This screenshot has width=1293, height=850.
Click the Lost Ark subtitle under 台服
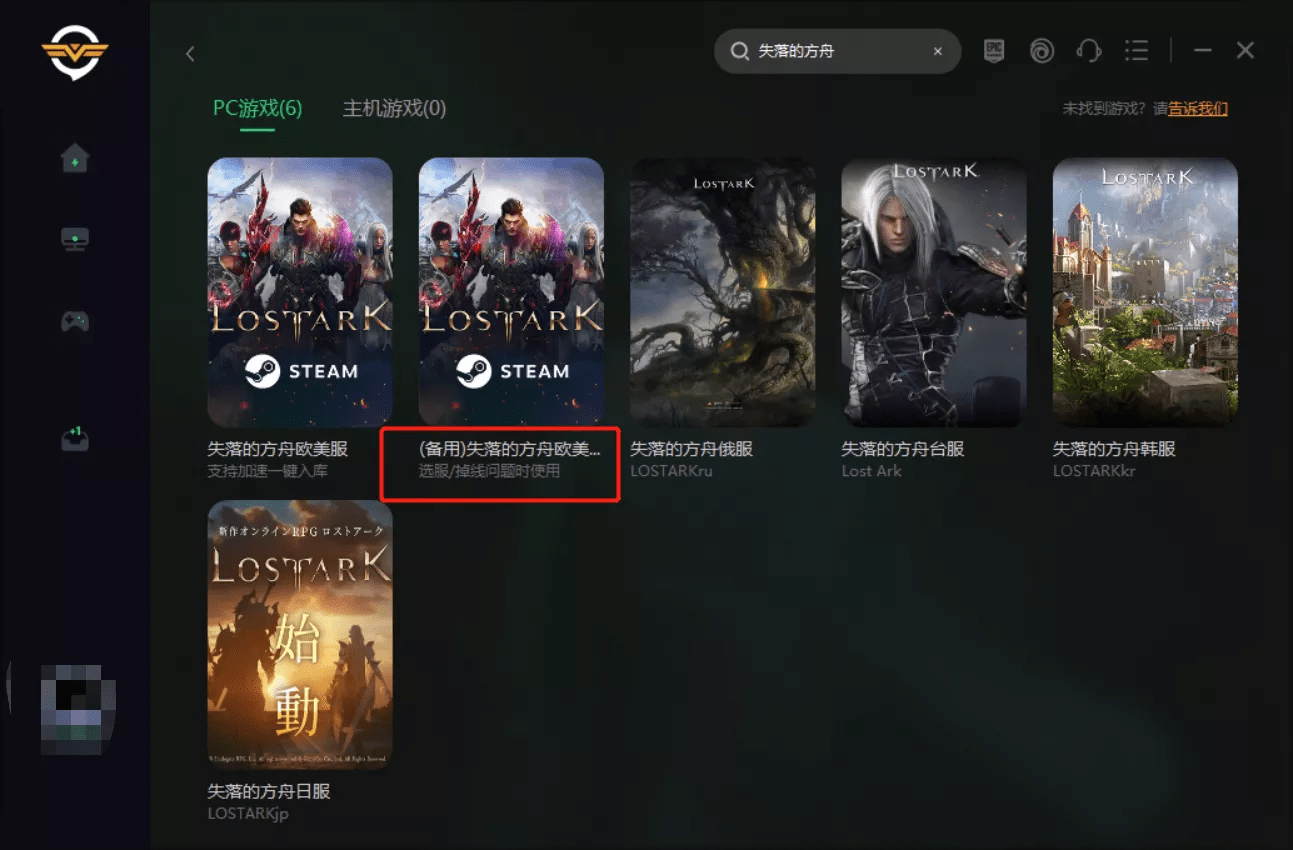coord(871,471)
